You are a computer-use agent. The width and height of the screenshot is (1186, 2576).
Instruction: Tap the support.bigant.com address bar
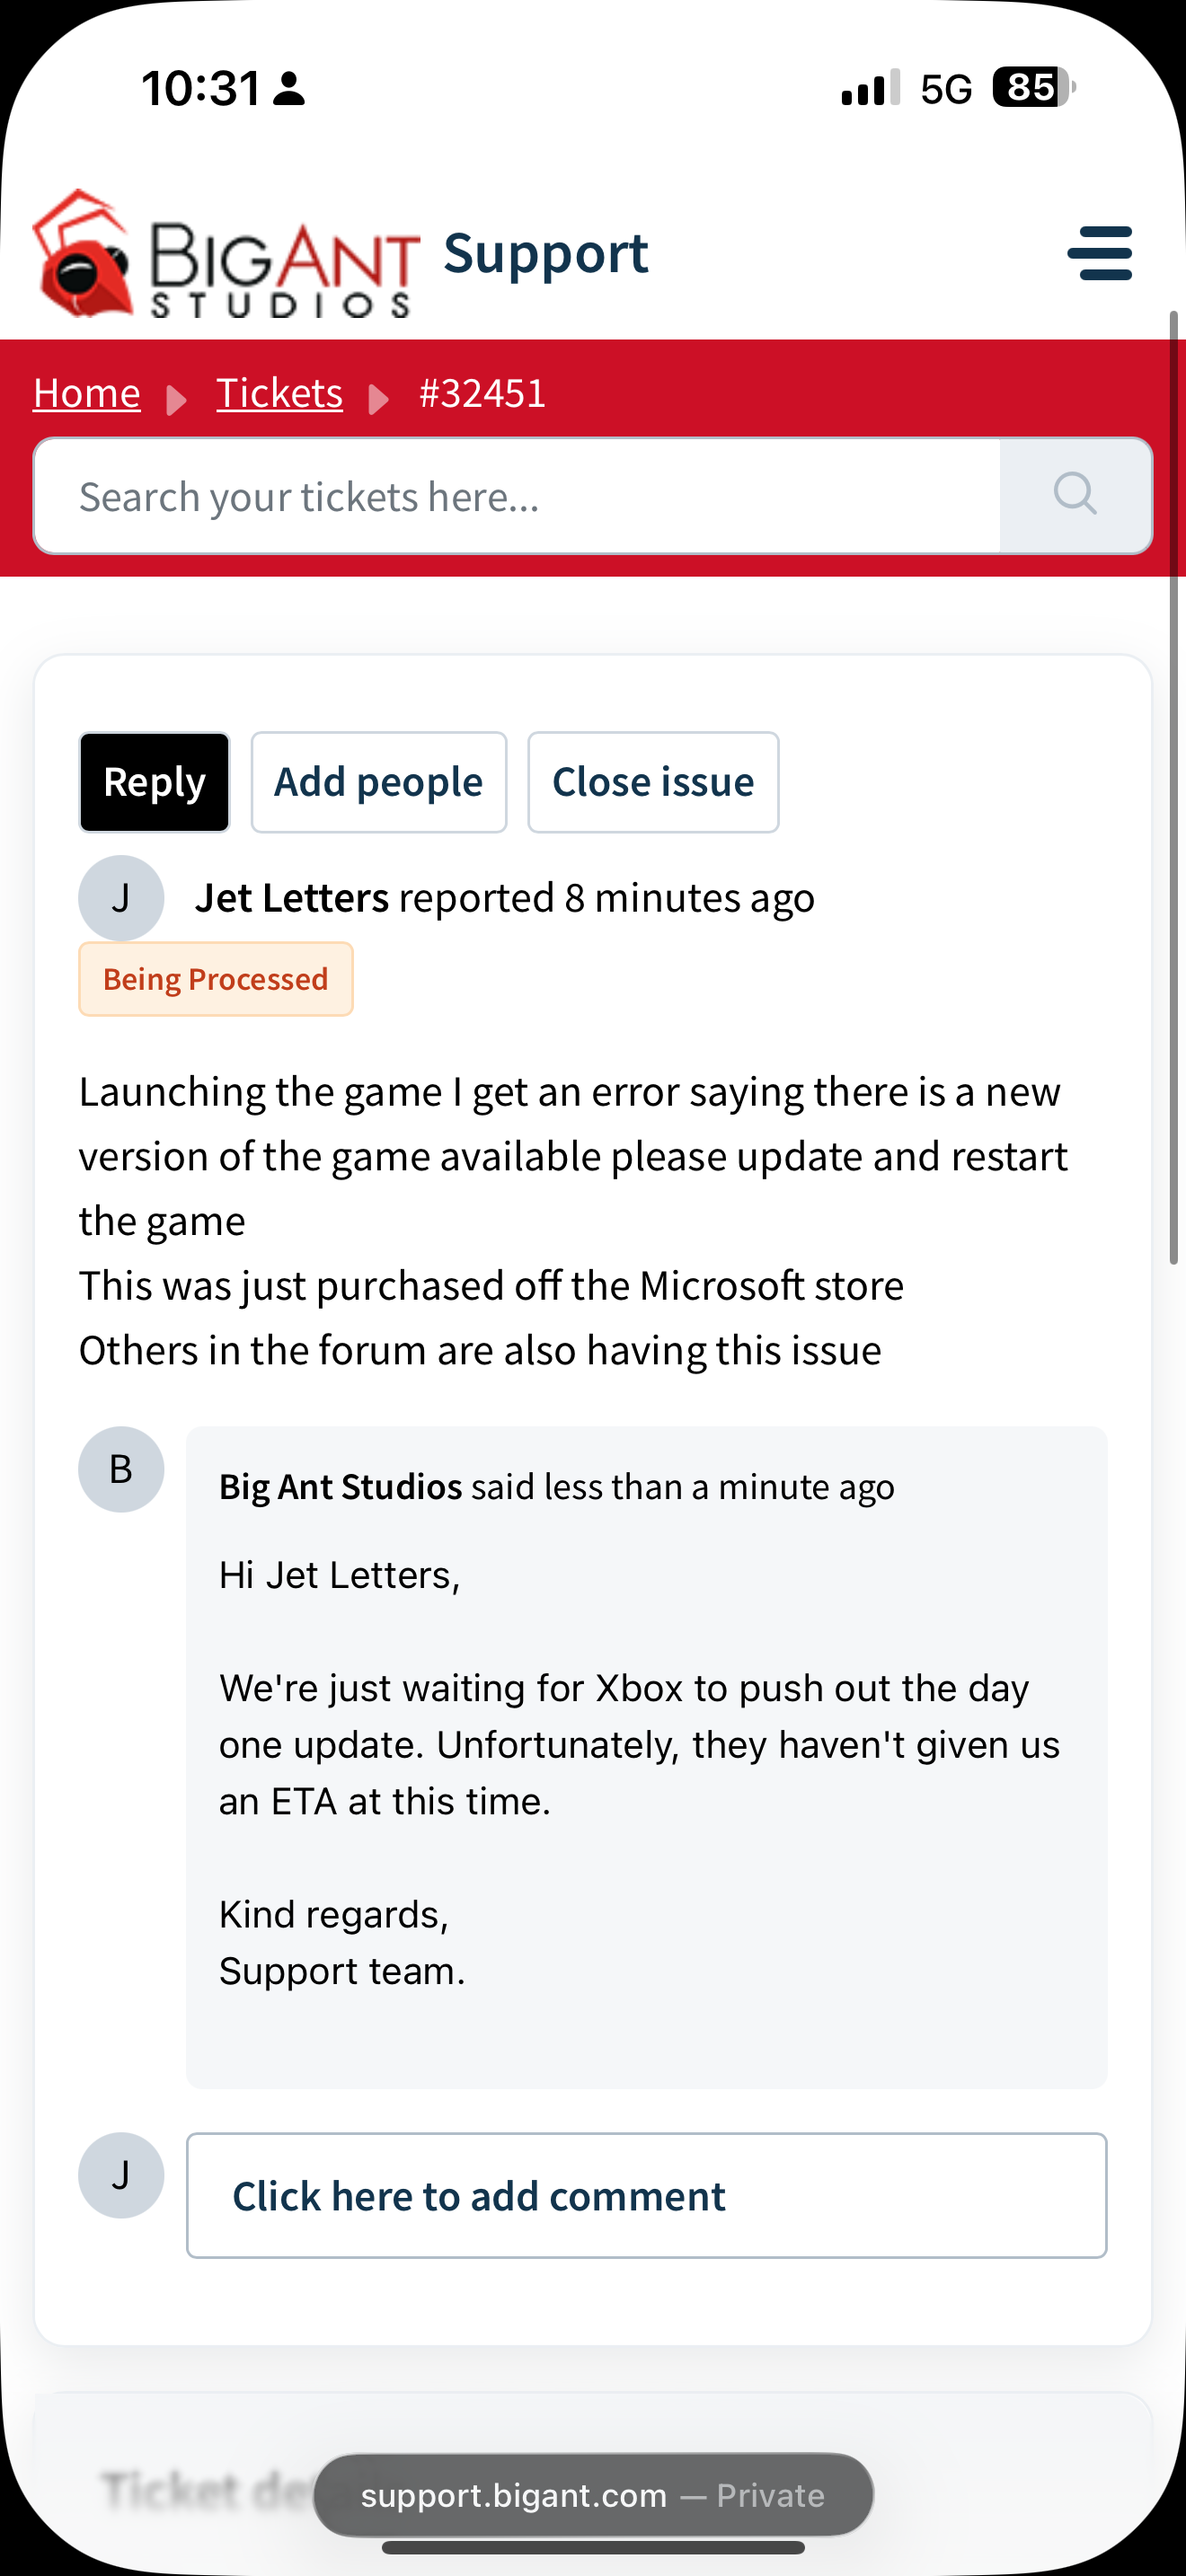click(593, 2494)
